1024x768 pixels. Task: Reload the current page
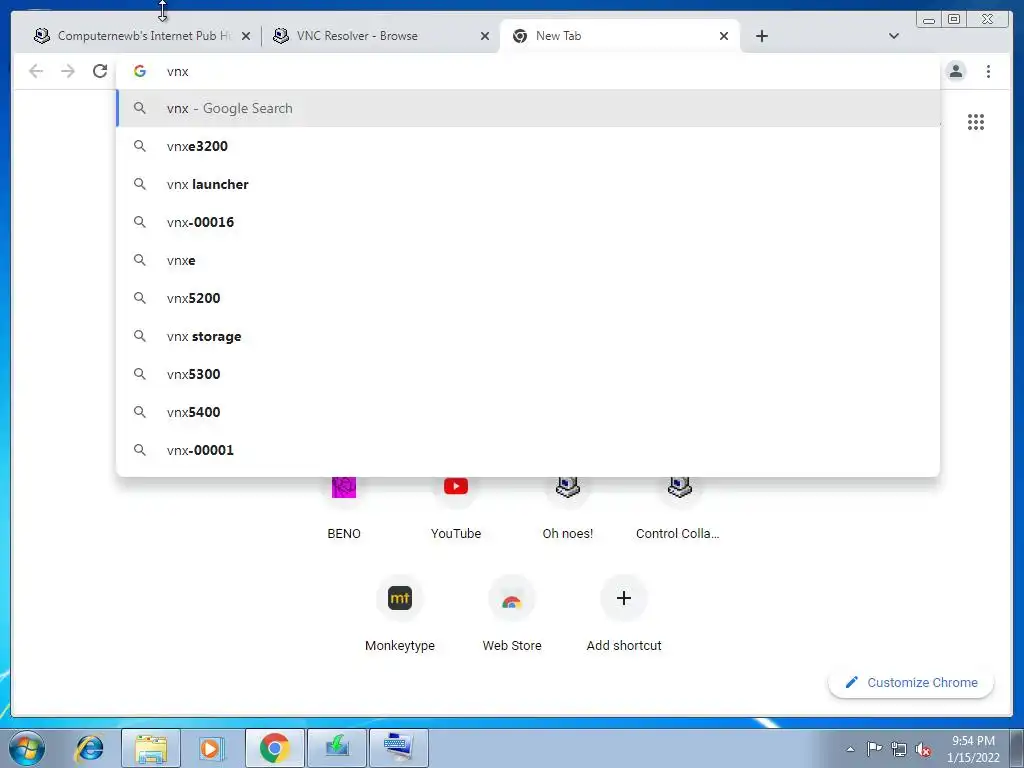(x=100, y=71)
